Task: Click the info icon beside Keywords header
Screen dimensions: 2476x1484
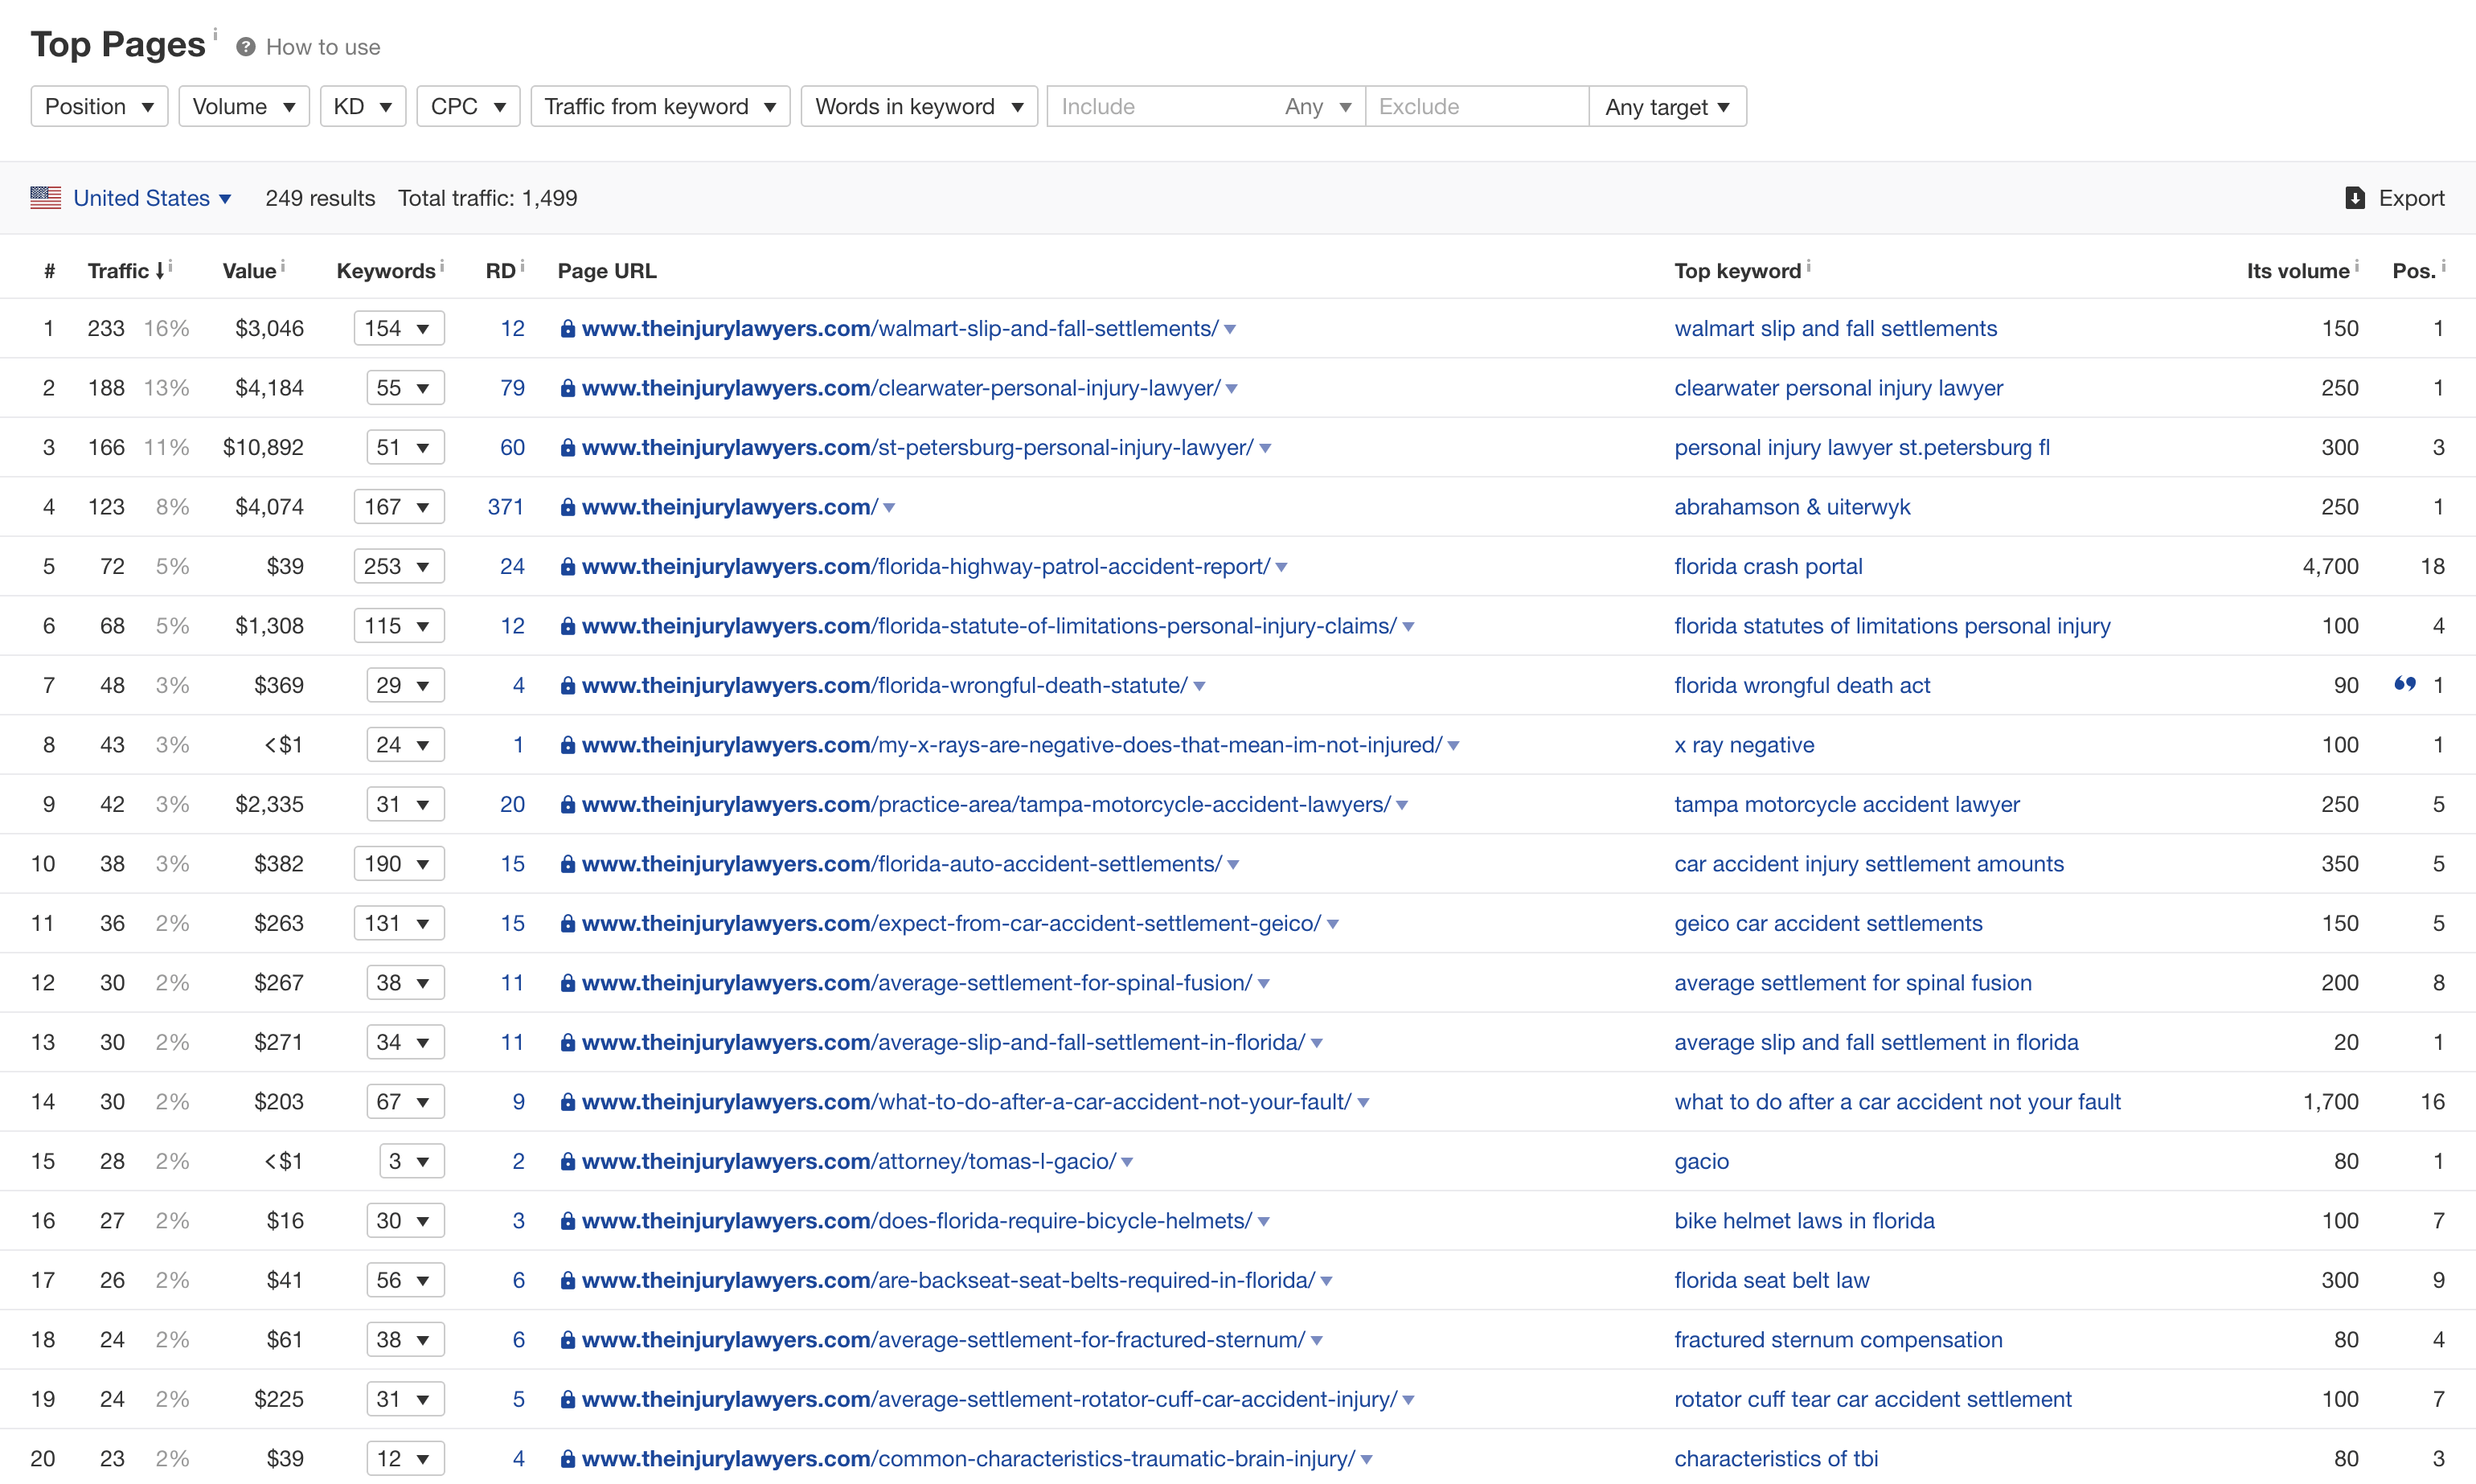Action: coord(442,266)
